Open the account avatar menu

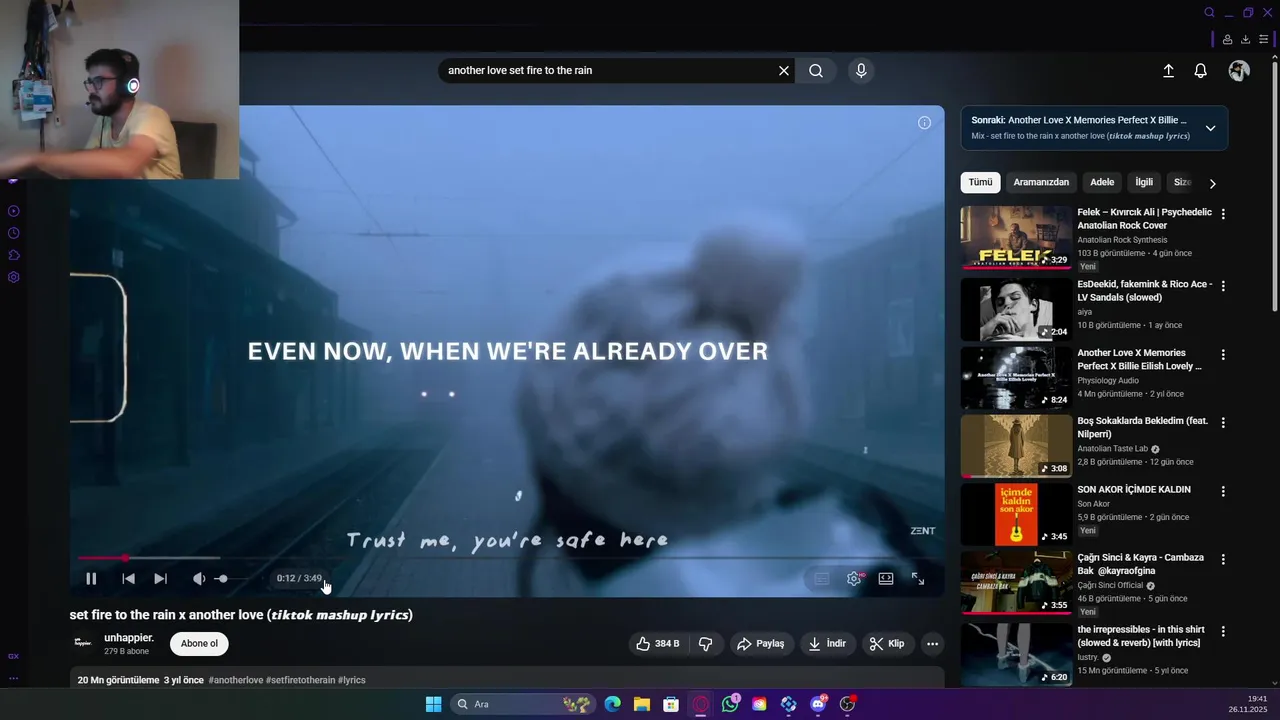click(1239, 71)
